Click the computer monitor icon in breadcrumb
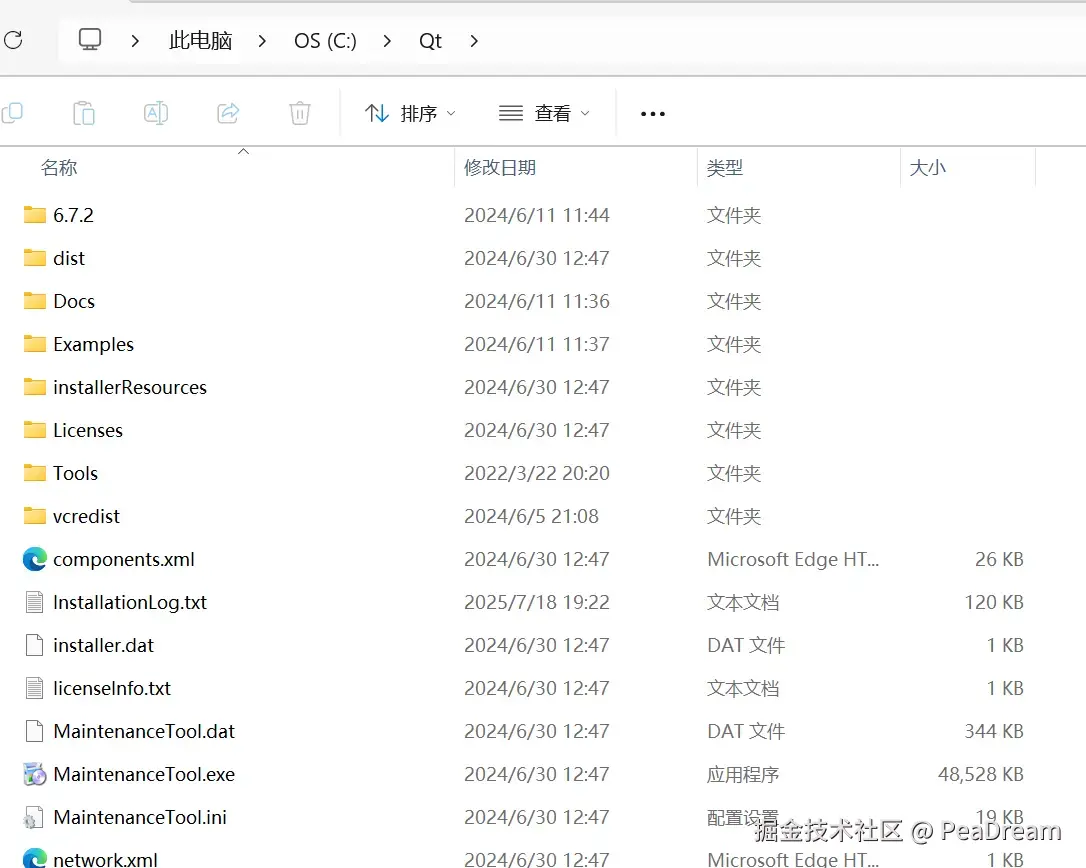 [x=89, y=39]
